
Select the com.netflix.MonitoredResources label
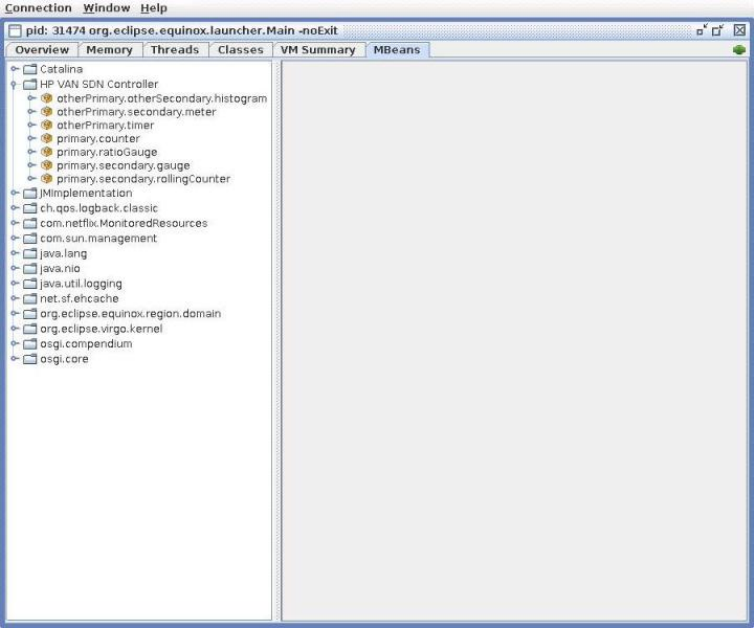(x=124, y=224)
